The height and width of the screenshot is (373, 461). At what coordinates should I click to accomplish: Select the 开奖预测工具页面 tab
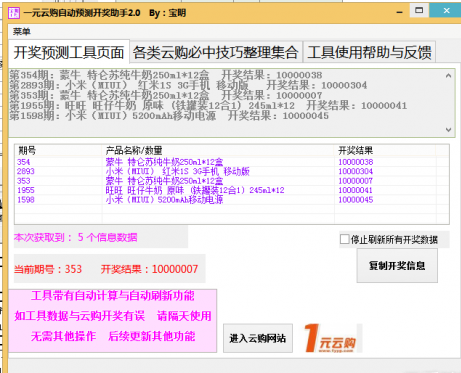pyautogui.click(x=69, y=52)
